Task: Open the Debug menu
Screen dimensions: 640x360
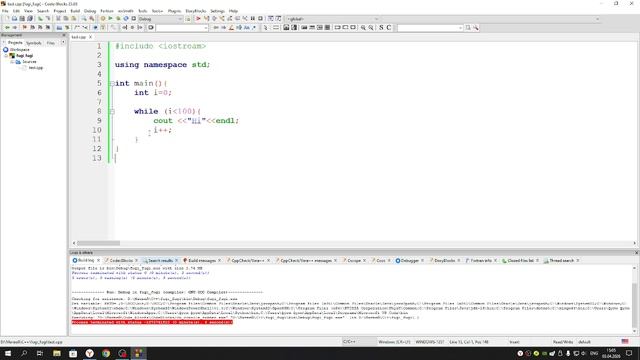Action: point(90,11)
